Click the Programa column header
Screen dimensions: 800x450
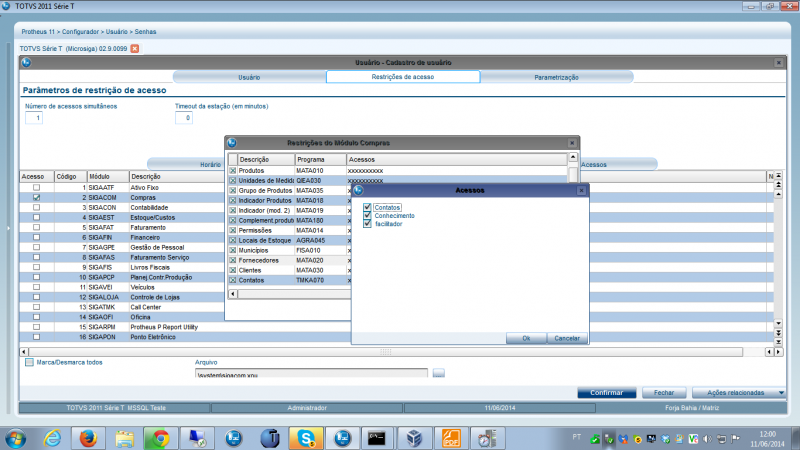tap(320, 160)
